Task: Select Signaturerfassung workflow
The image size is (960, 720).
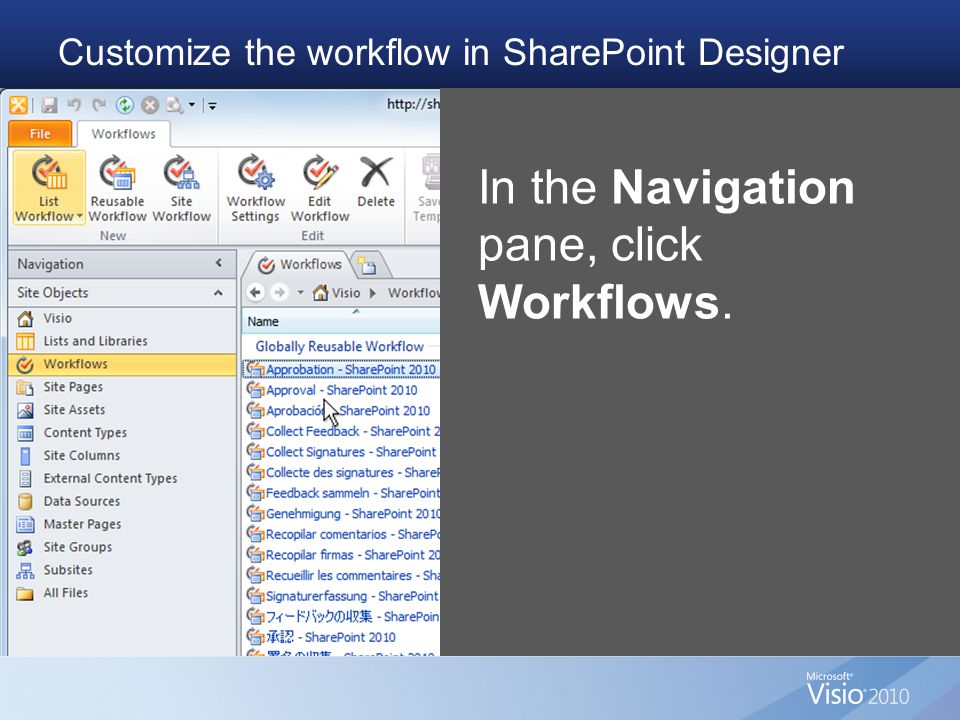Action: click(342, 596)
